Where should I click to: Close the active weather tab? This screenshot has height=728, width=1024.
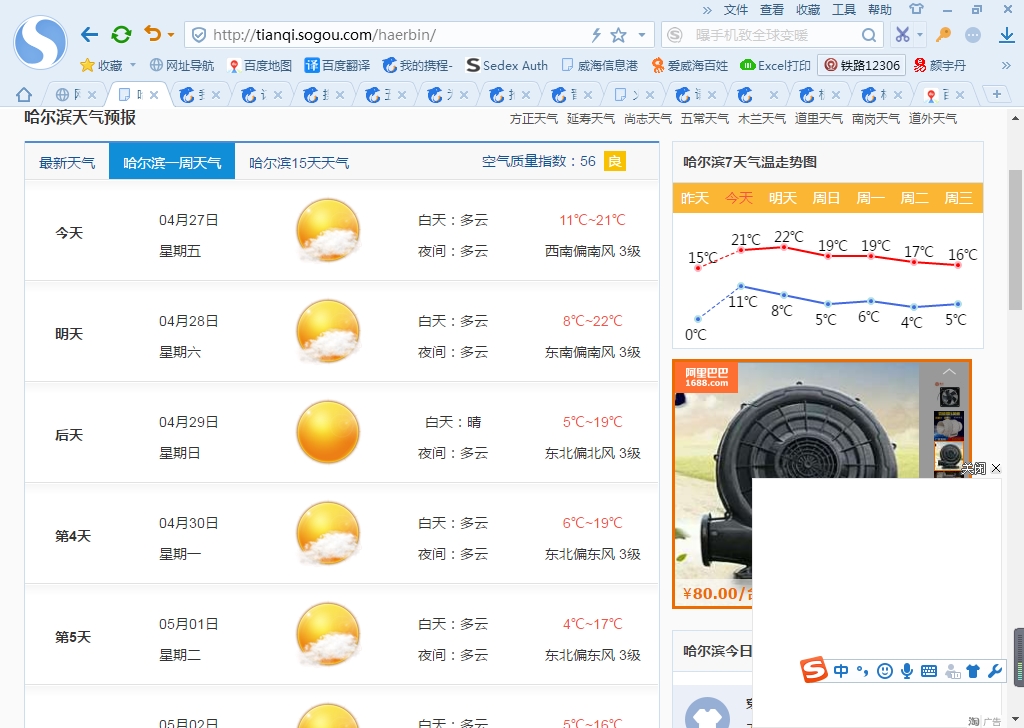point(154,95)
